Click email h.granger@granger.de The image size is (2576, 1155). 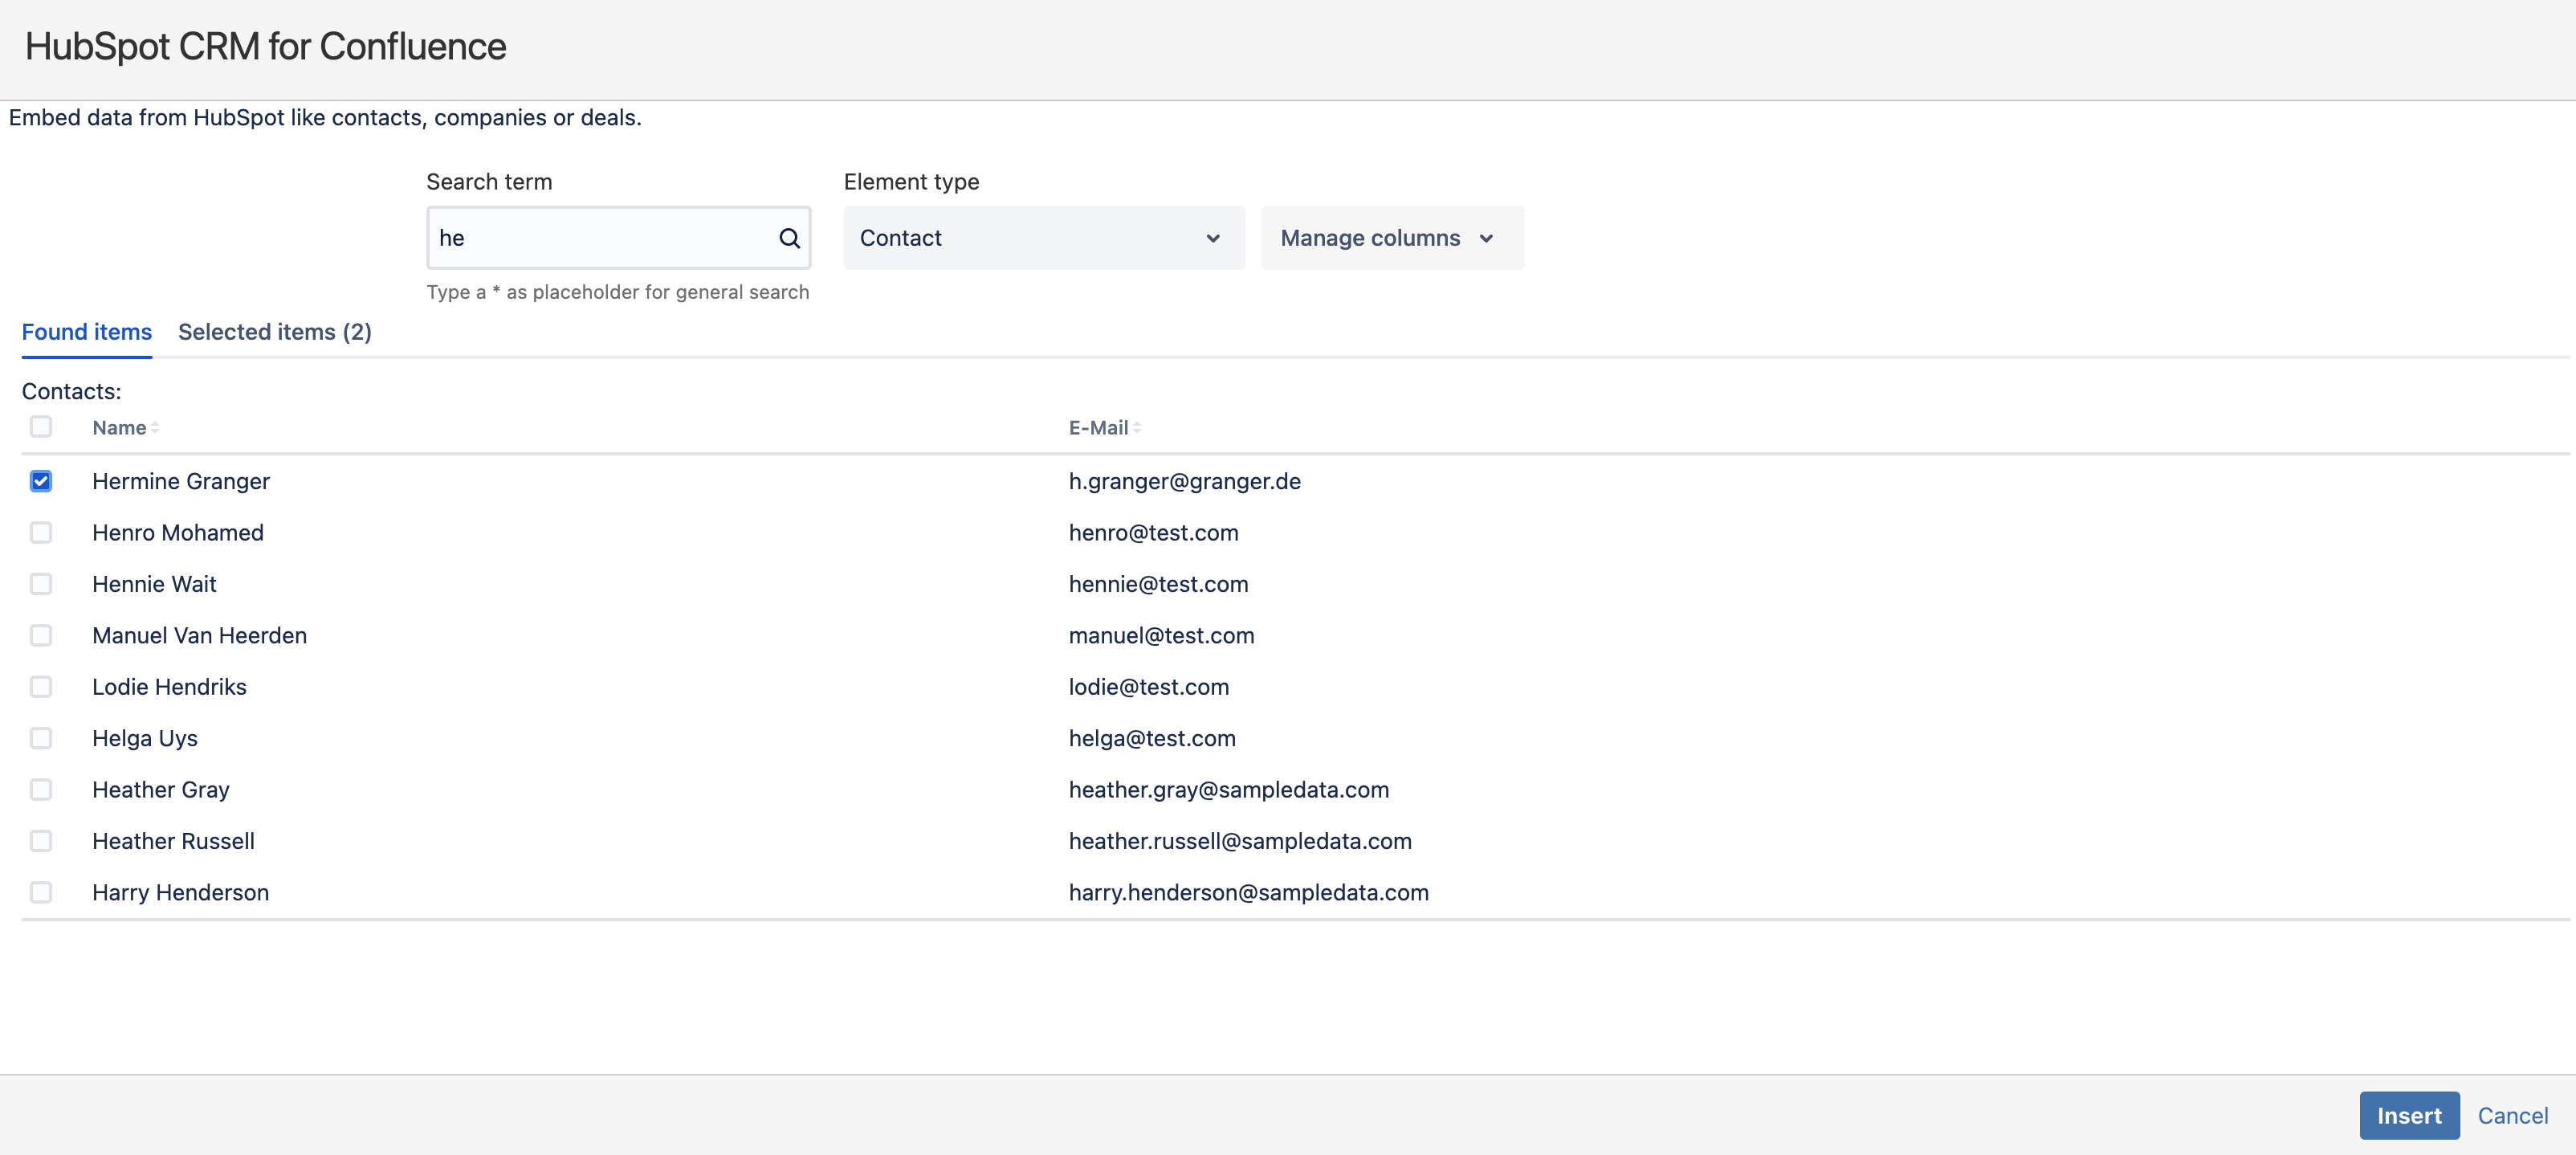point(1185,481)
